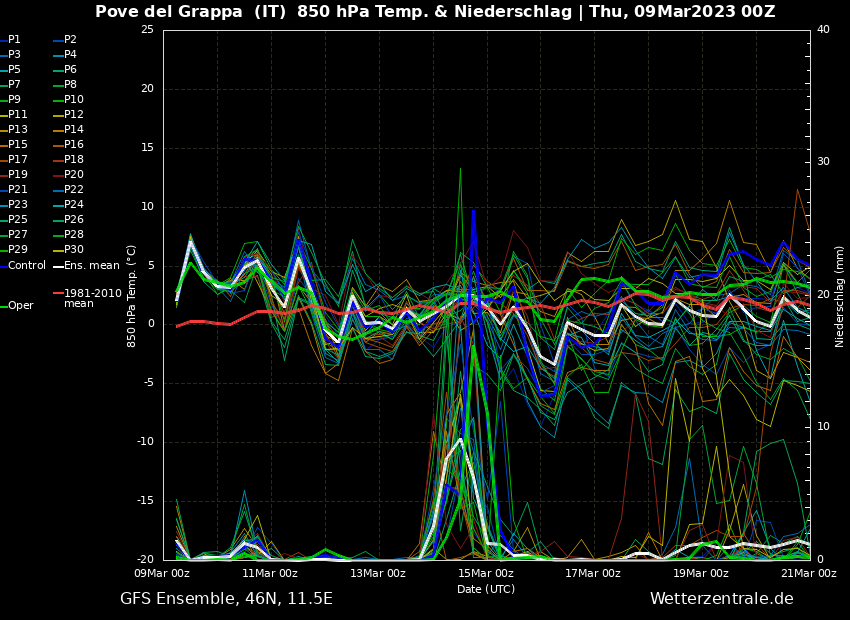Click the P21 legend entry

pos(14,189)
